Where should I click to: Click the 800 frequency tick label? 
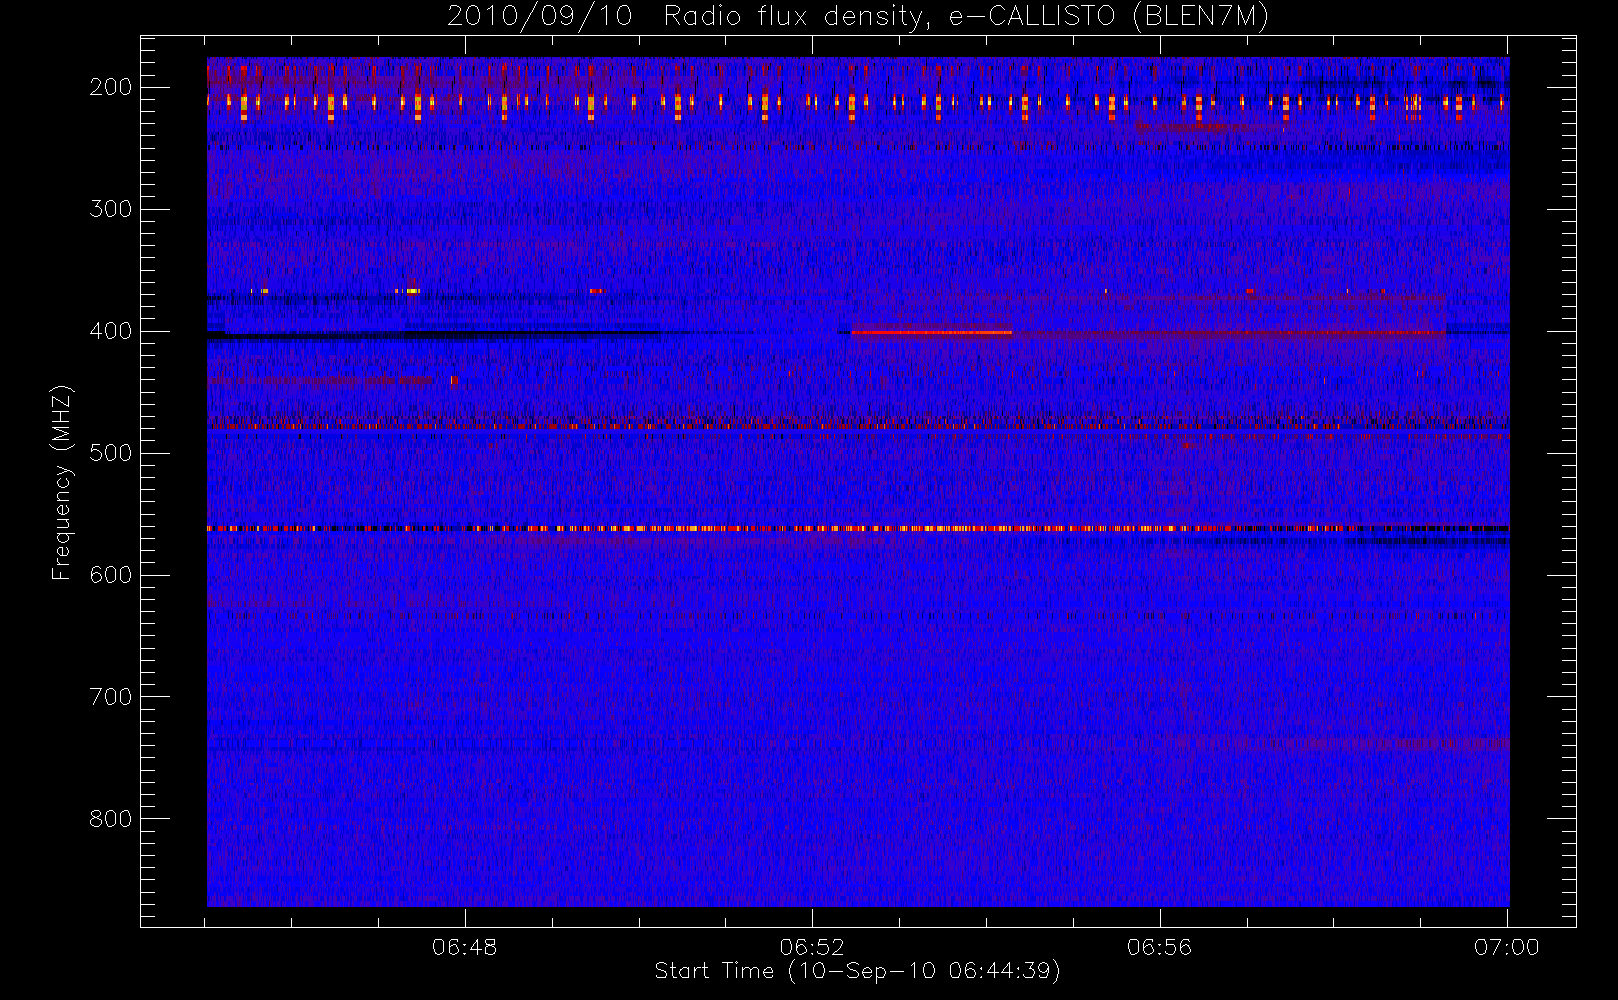click(x=110, y=819)
